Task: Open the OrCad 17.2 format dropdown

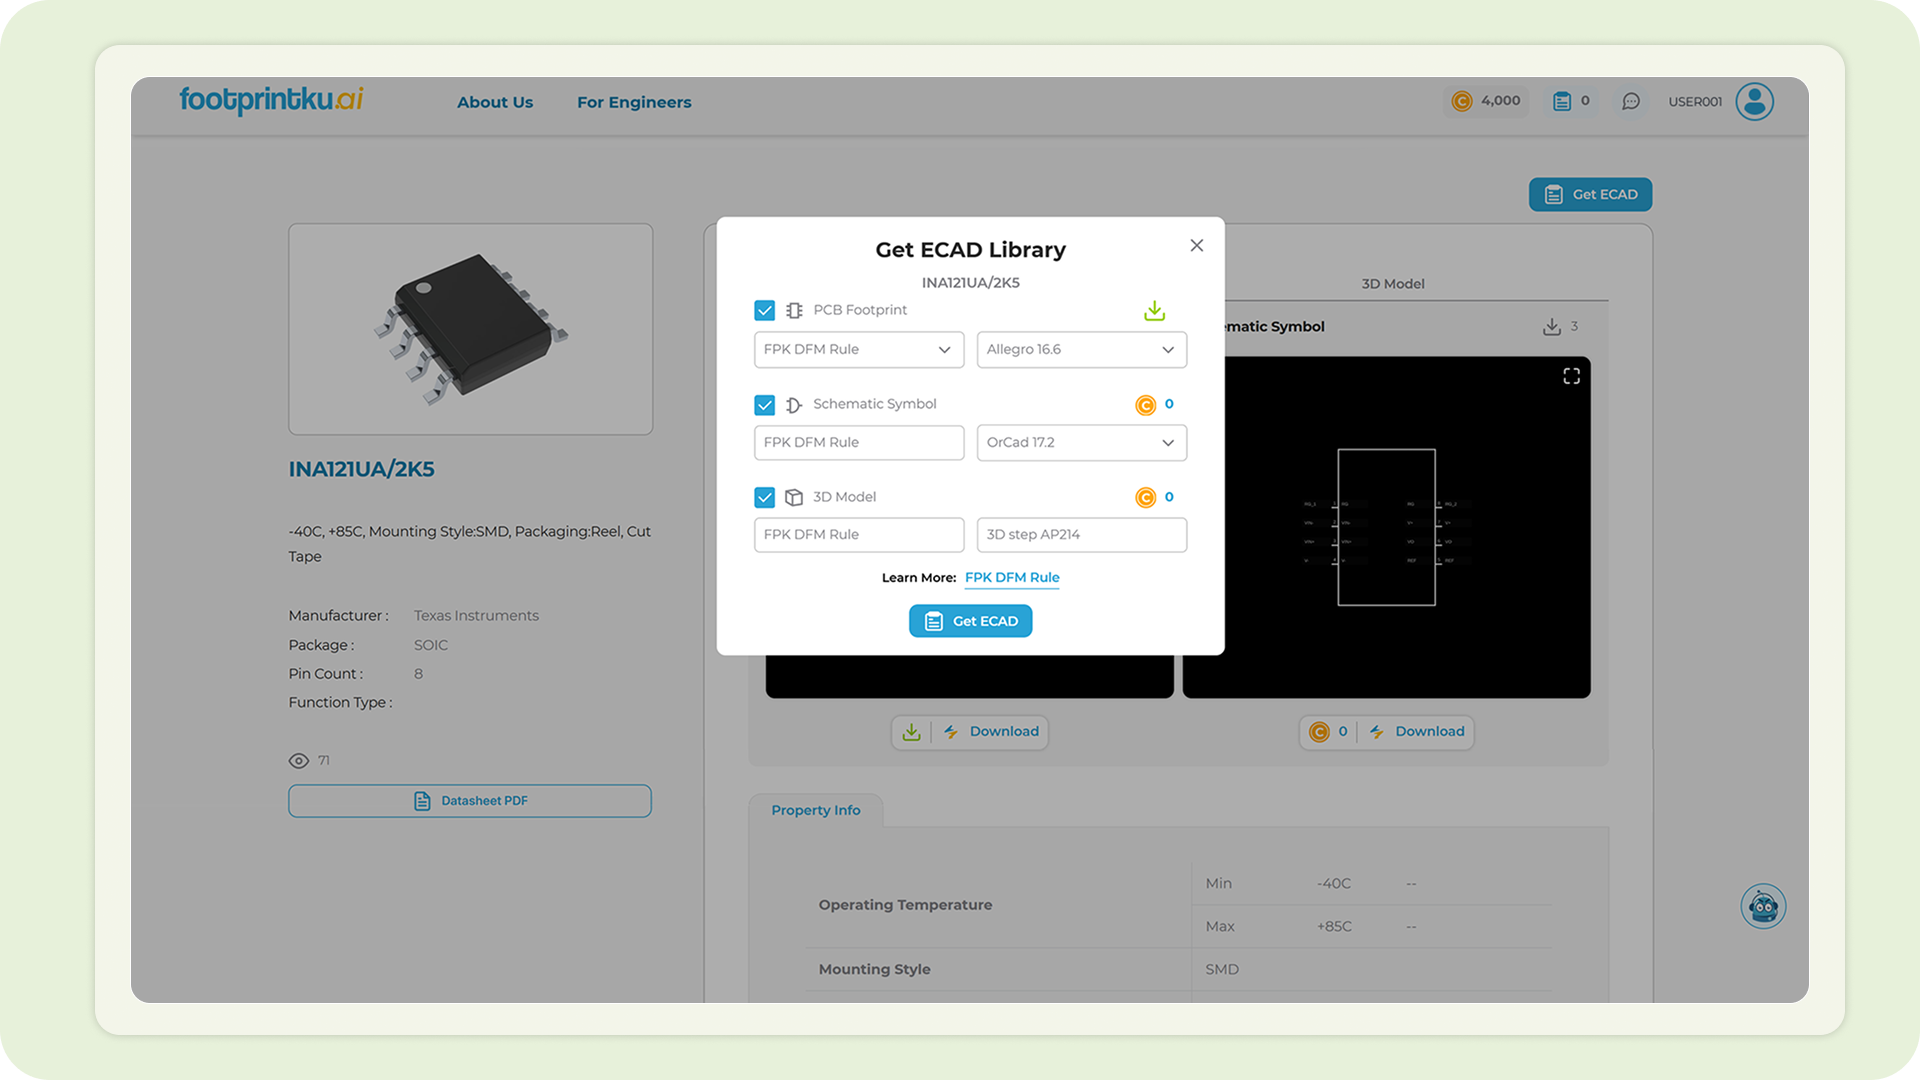Action: (x=1082, y=442)
